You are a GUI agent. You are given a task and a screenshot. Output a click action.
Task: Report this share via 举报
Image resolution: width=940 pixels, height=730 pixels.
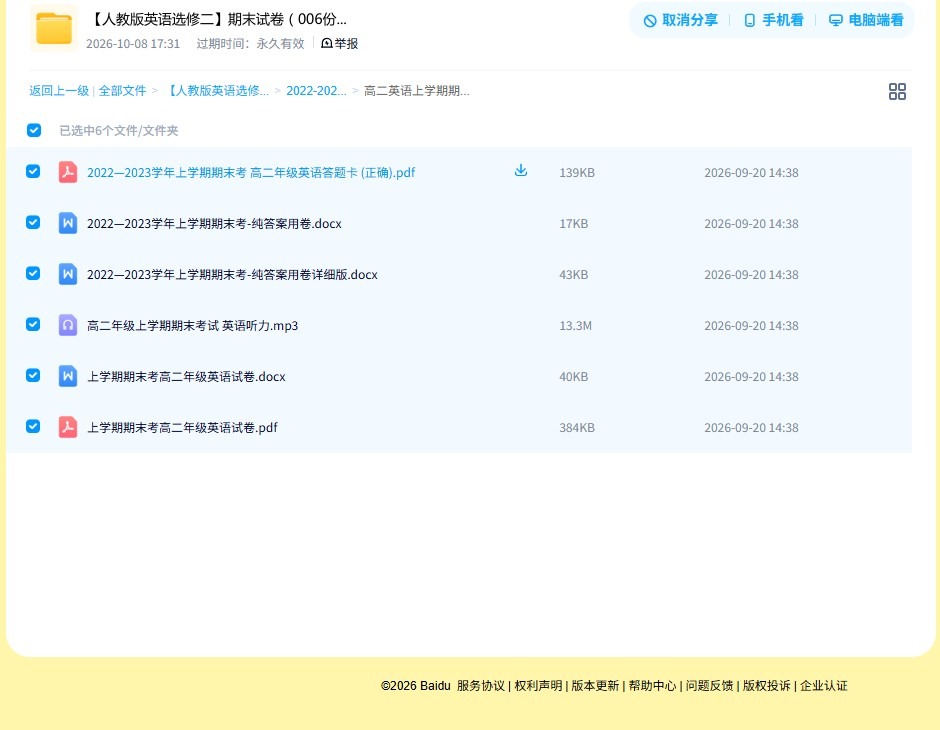(340, 43)
